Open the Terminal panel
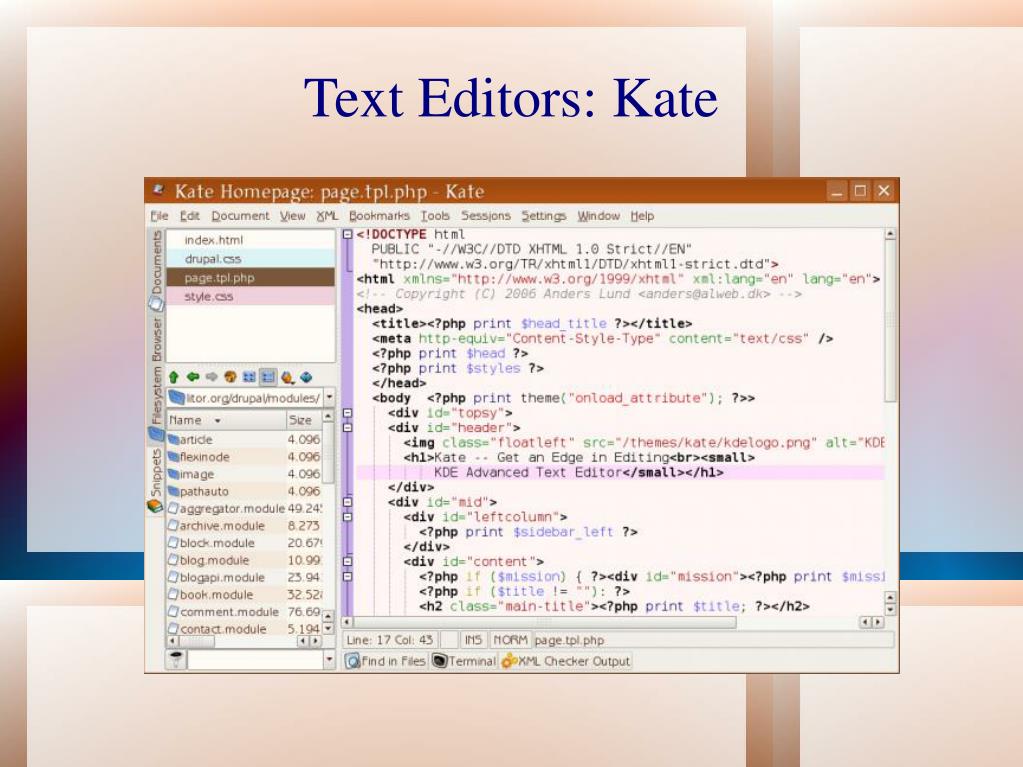1023x767 pixels. click(x=464, y=661)
